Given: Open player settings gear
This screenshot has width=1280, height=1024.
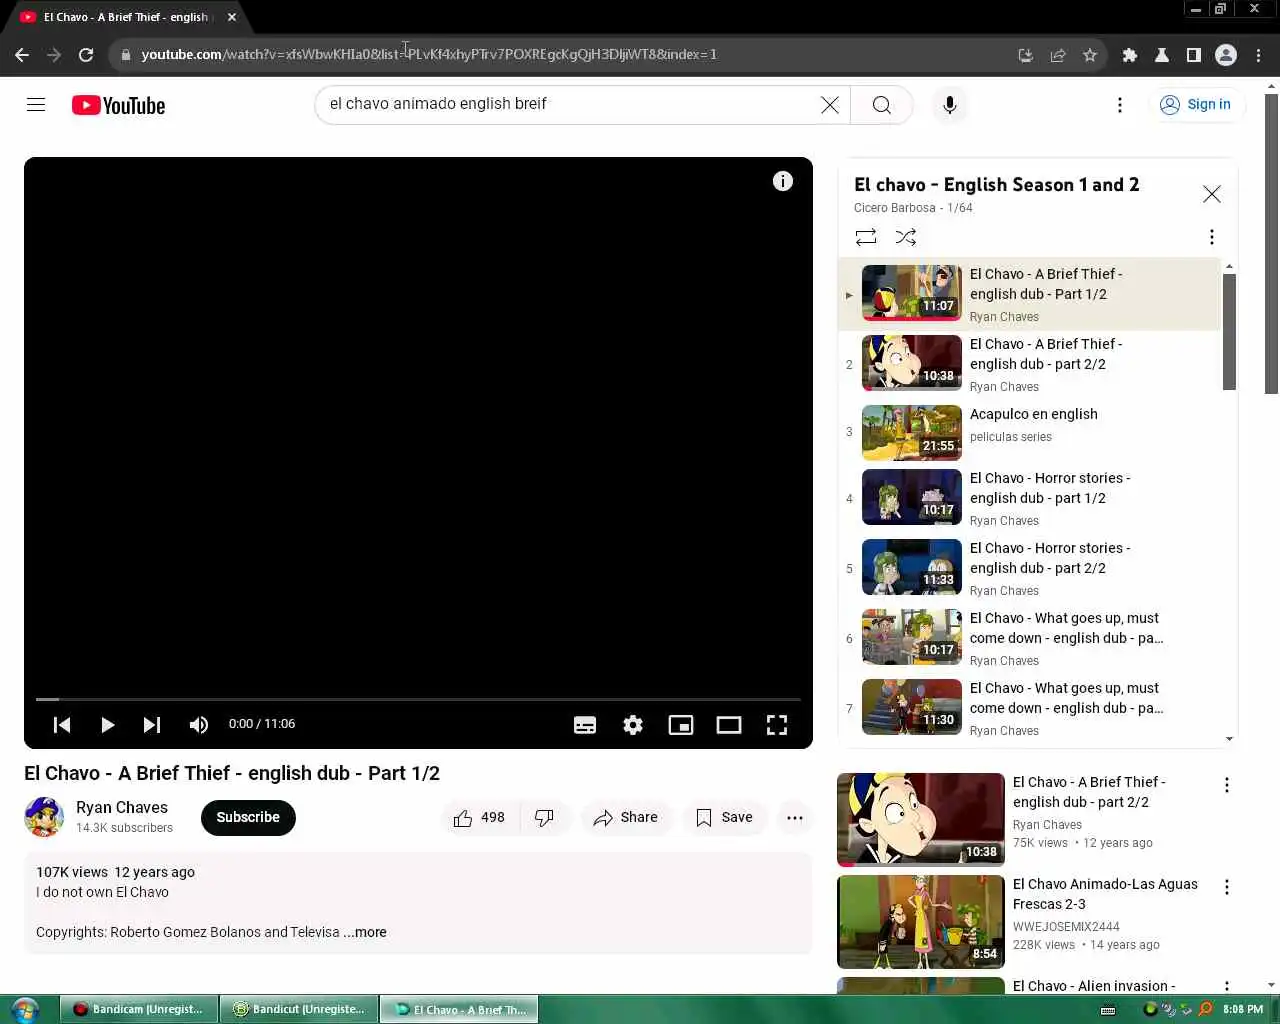Looking at the screenshot, I should pyautogui.click(x=633, y=725).
